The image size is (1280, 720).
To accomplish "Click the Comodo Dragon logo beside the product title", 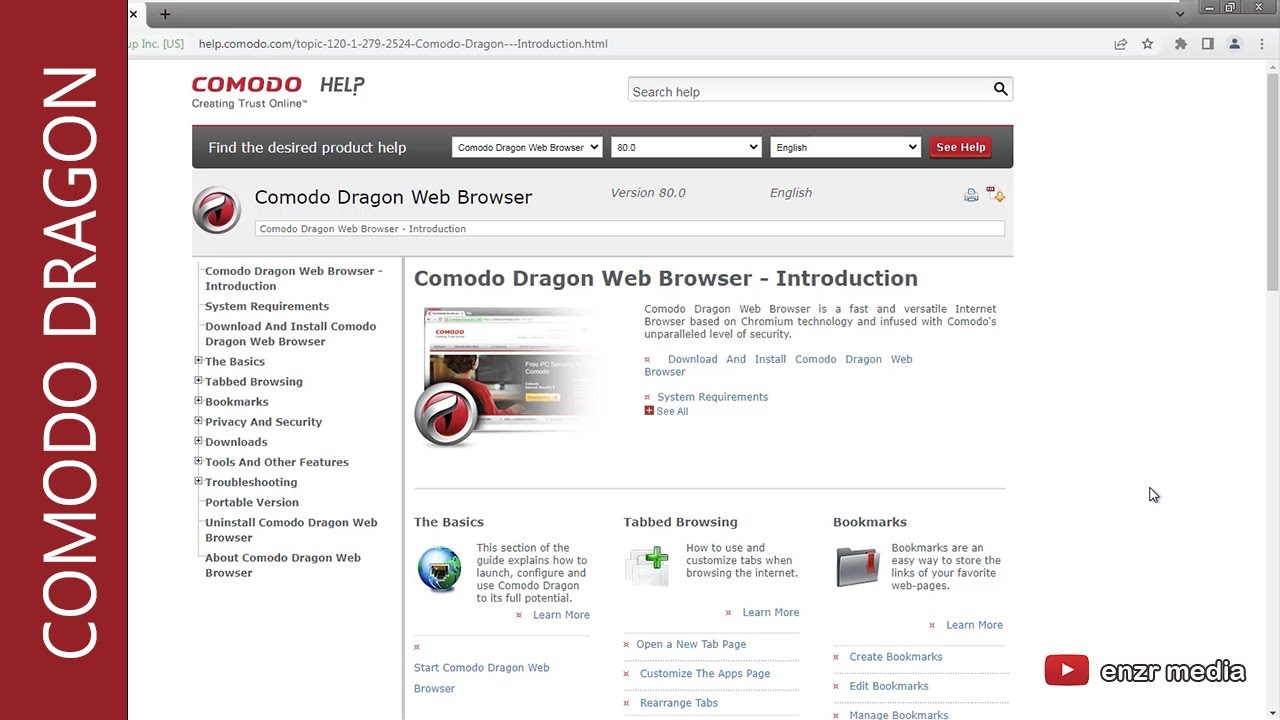I will (216, 210).
